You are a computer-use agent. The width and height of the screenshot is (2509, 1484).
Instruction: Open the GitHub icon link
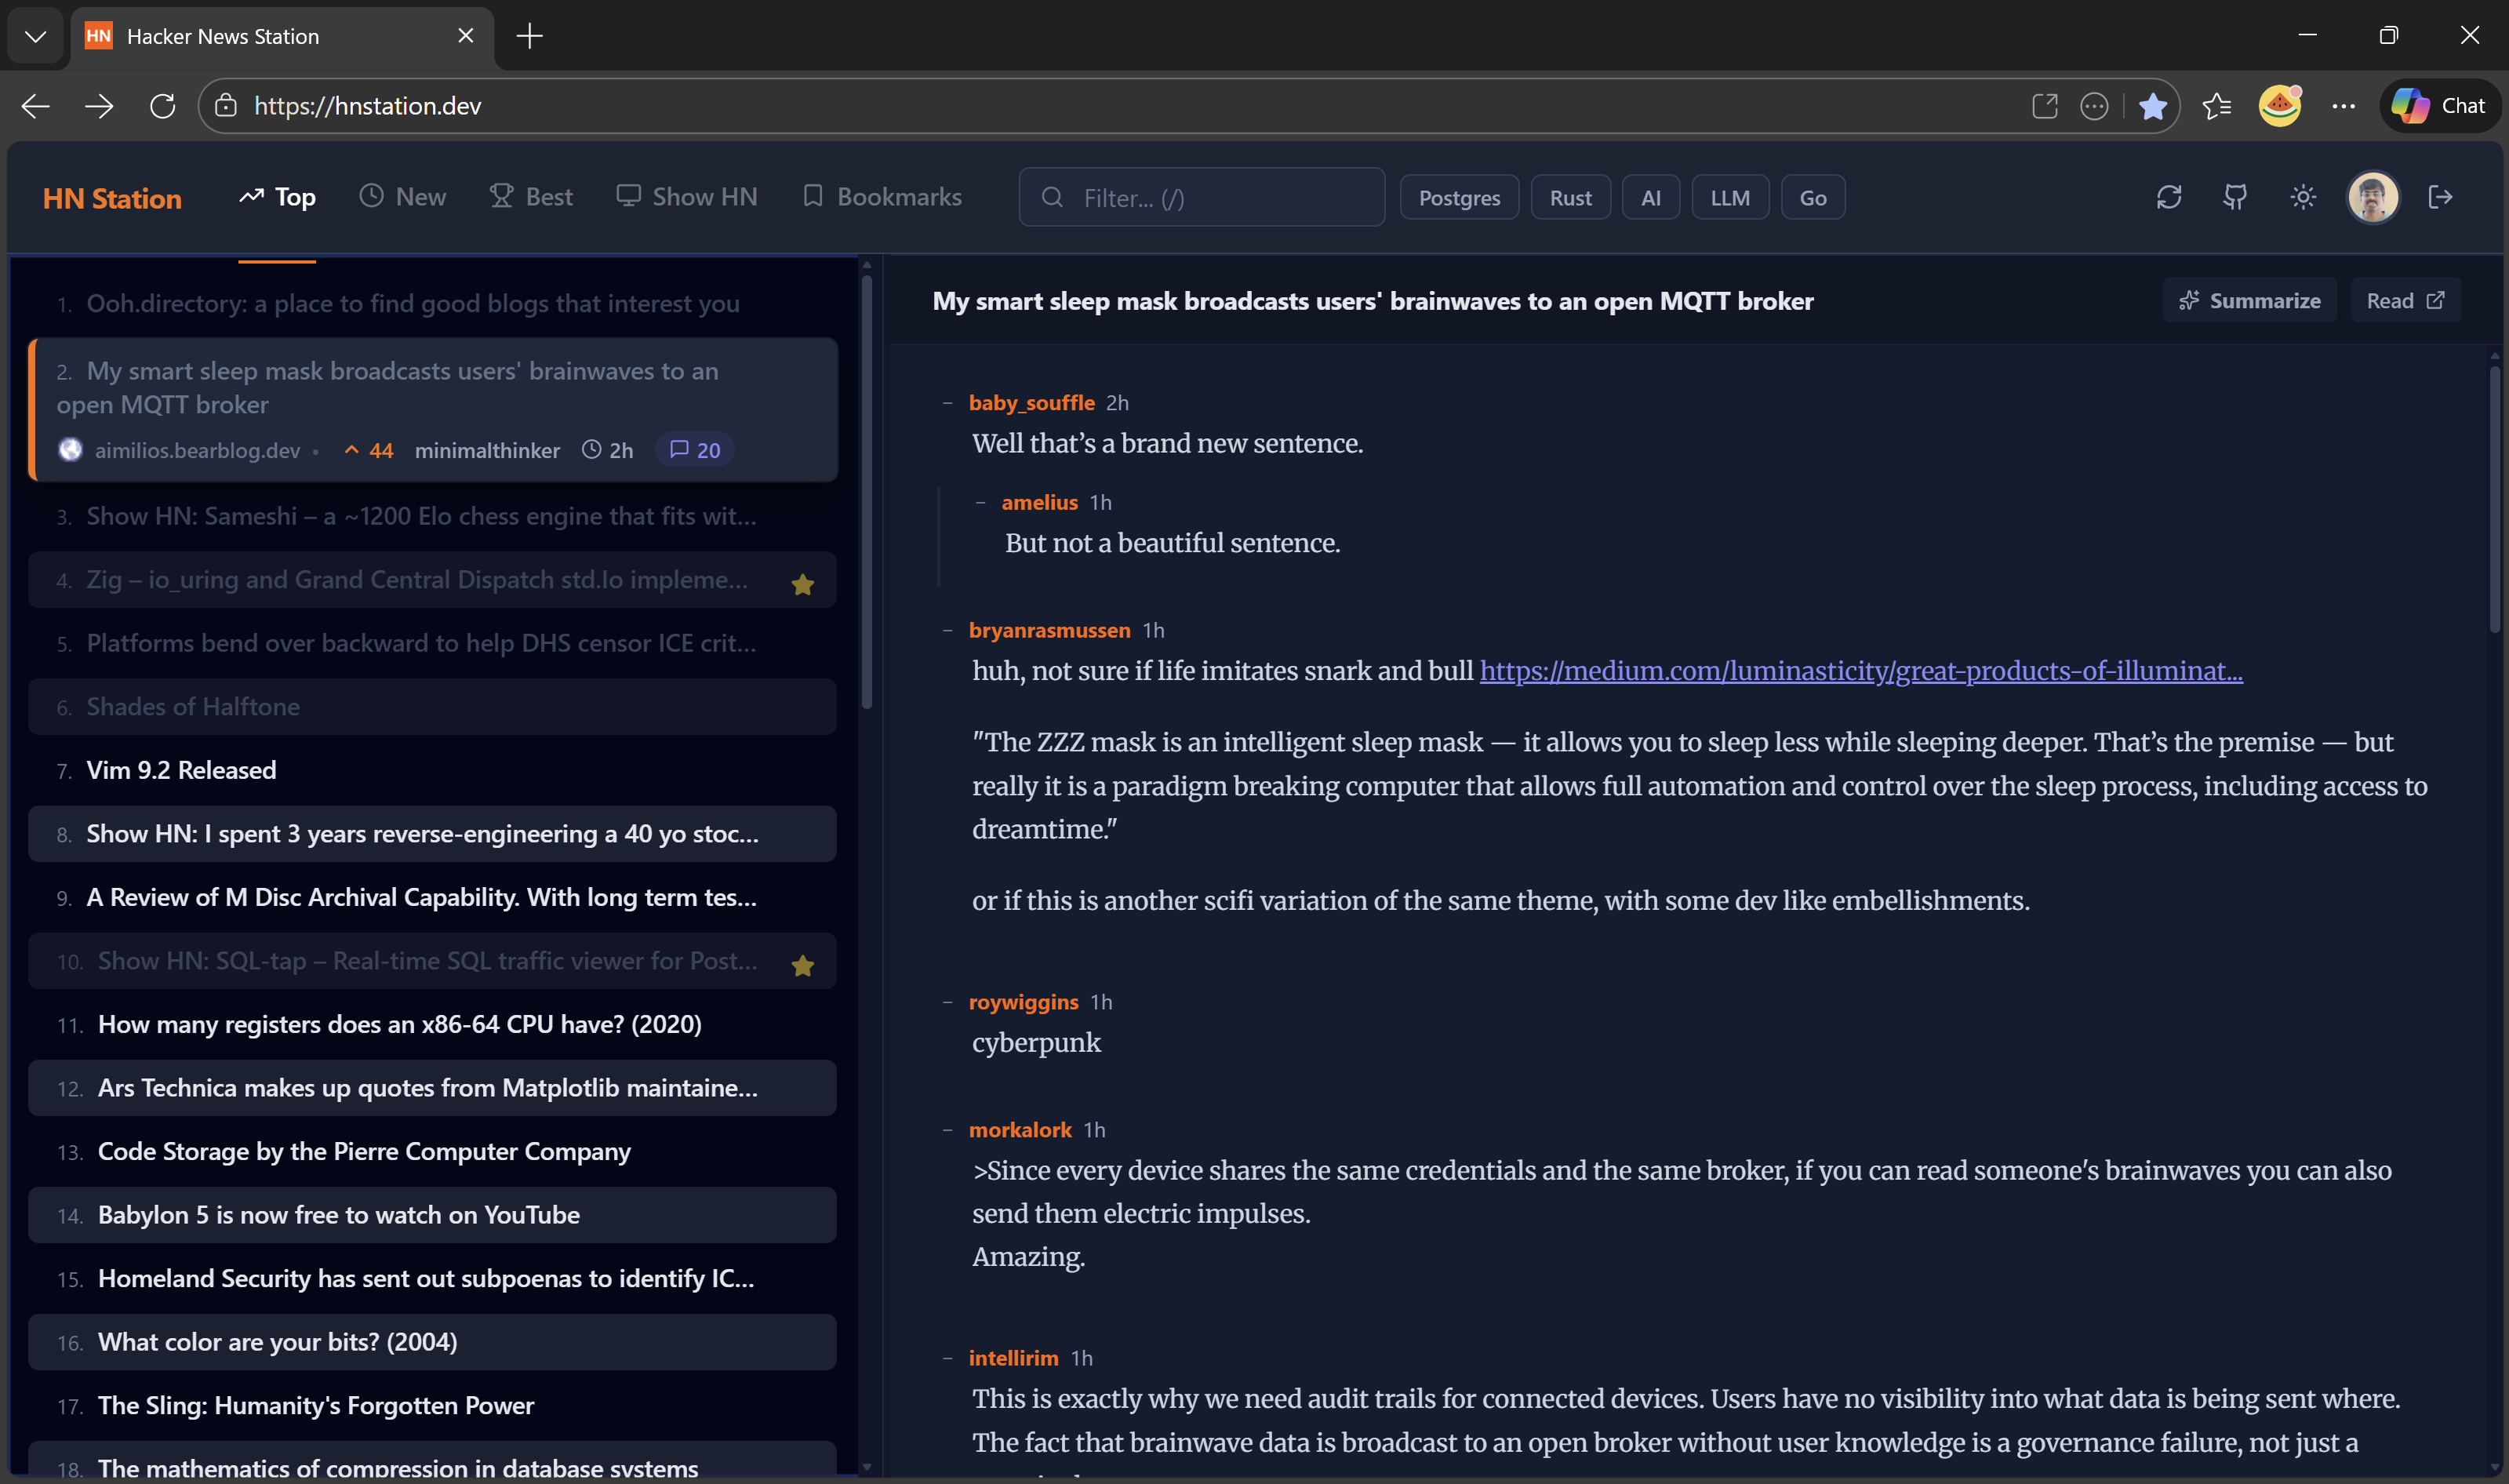[x=2235, y=197]
